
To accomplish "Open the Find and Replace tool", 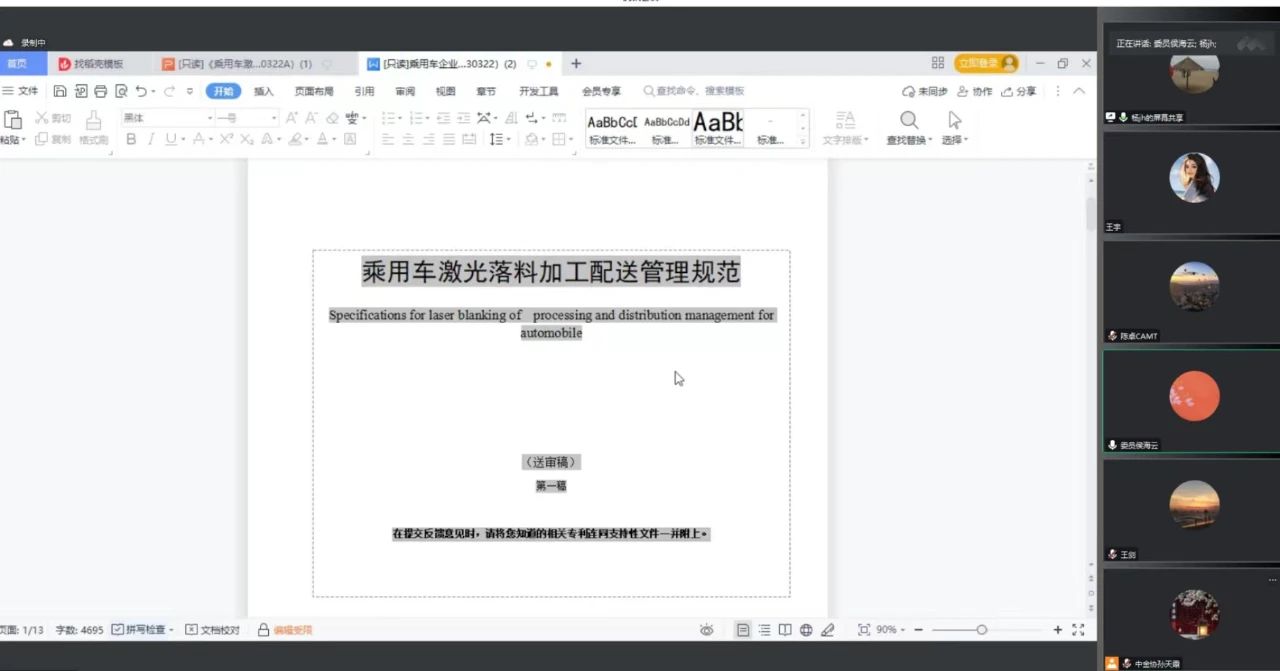I will pos(908,127).
